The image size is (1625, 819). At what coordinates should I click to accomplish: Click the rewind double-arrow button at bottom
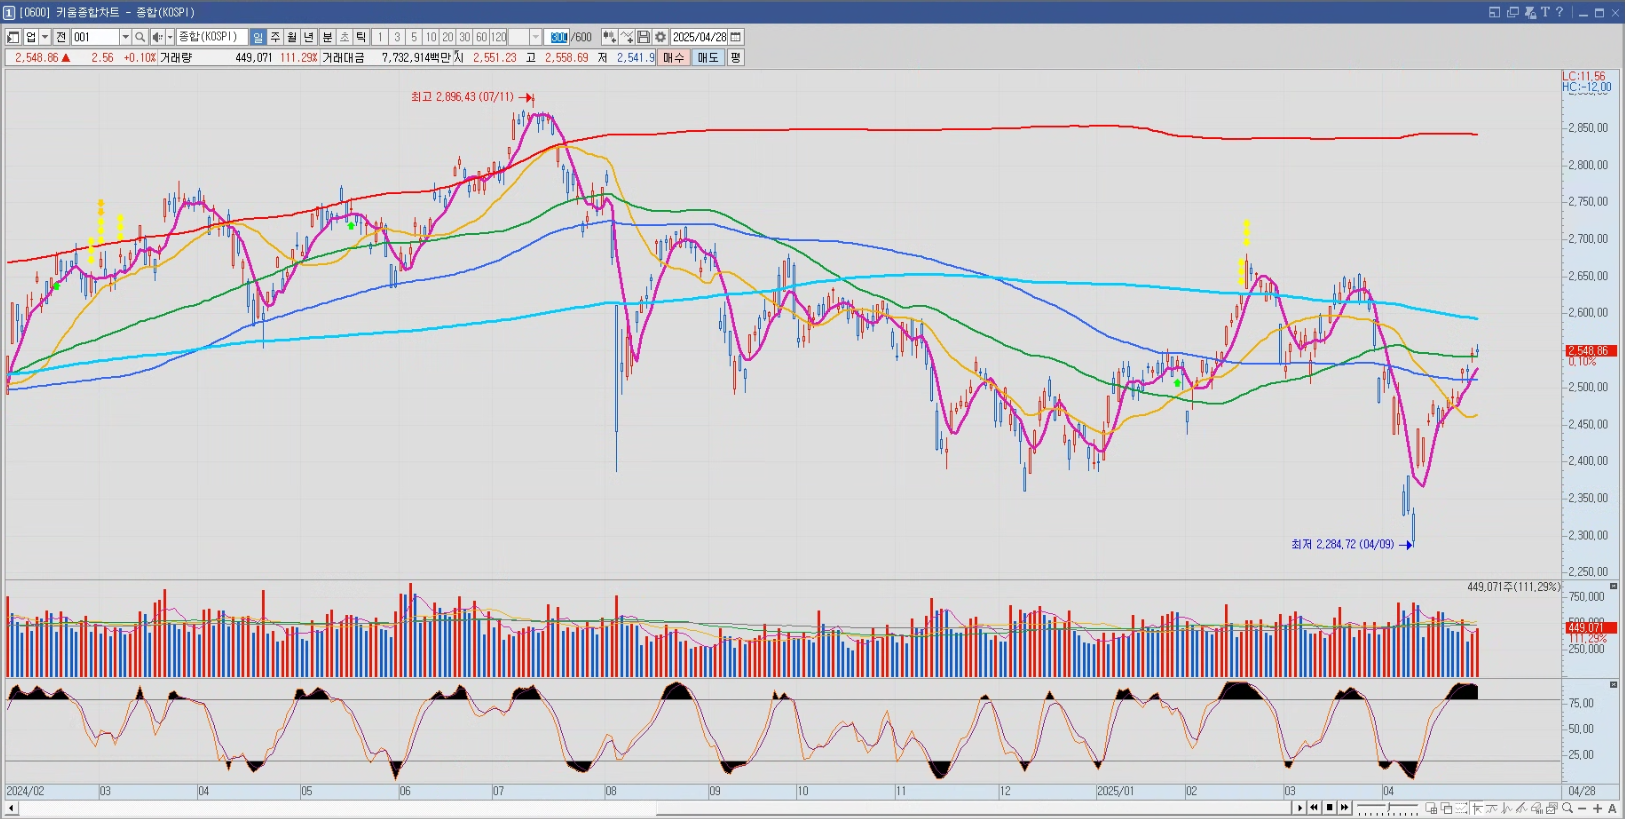(1314, 807)
